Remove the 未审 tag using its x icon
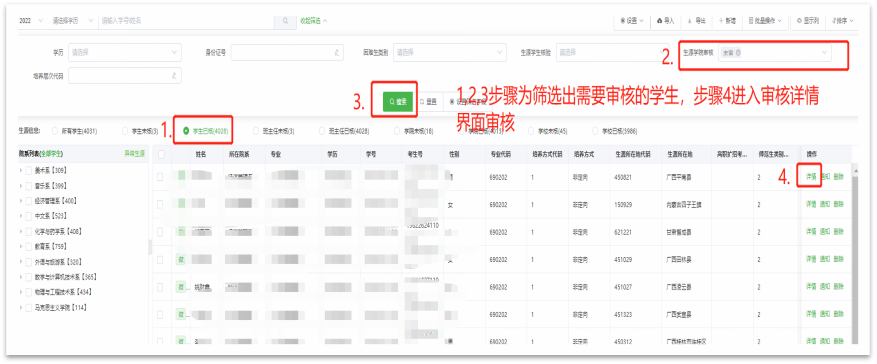This screenshot has height=364, width=877. click(x=738, y=53)
